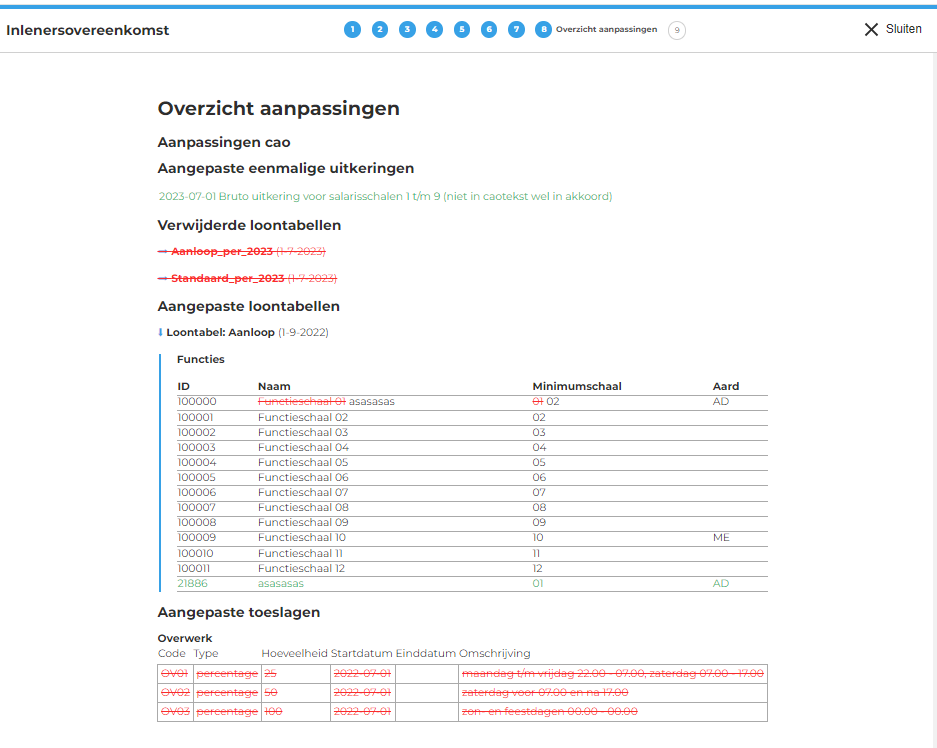This screenshot has width=937, height=748.
Task: Jump to step 2 in the progress bar
Action: [x=380, y=30]
